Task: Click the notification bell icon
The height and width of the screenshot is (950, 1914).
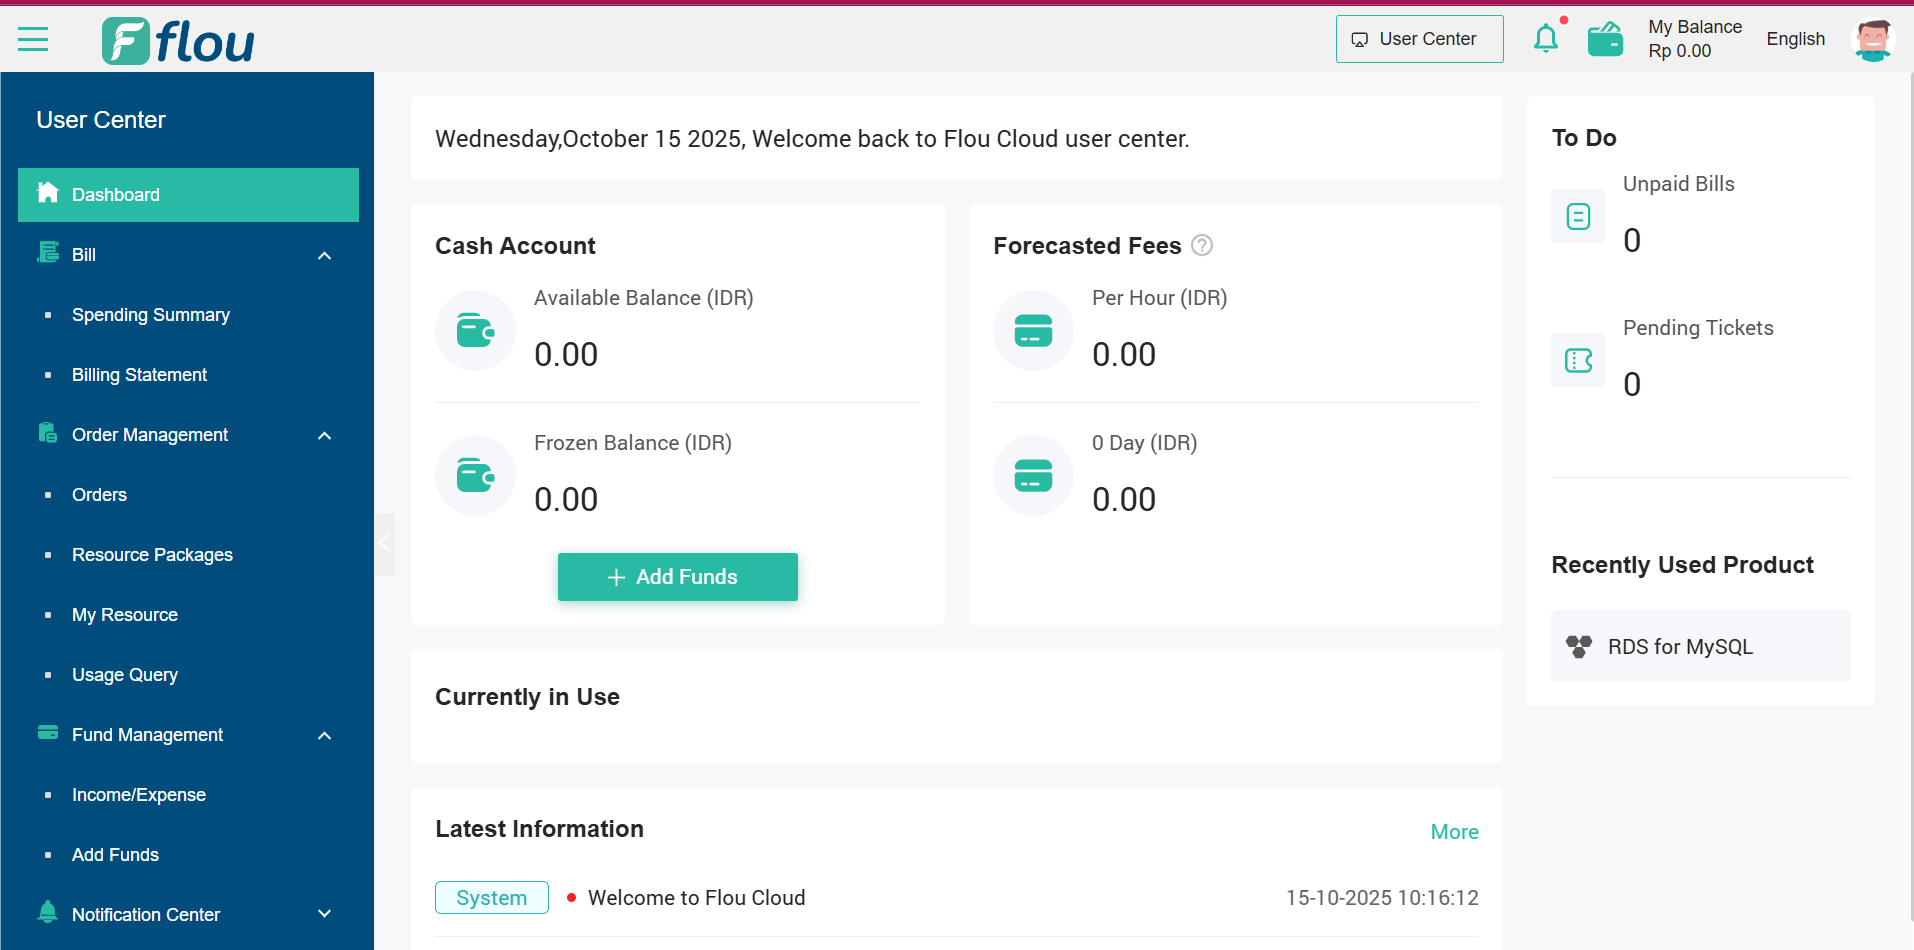Action: [1545, 39]
